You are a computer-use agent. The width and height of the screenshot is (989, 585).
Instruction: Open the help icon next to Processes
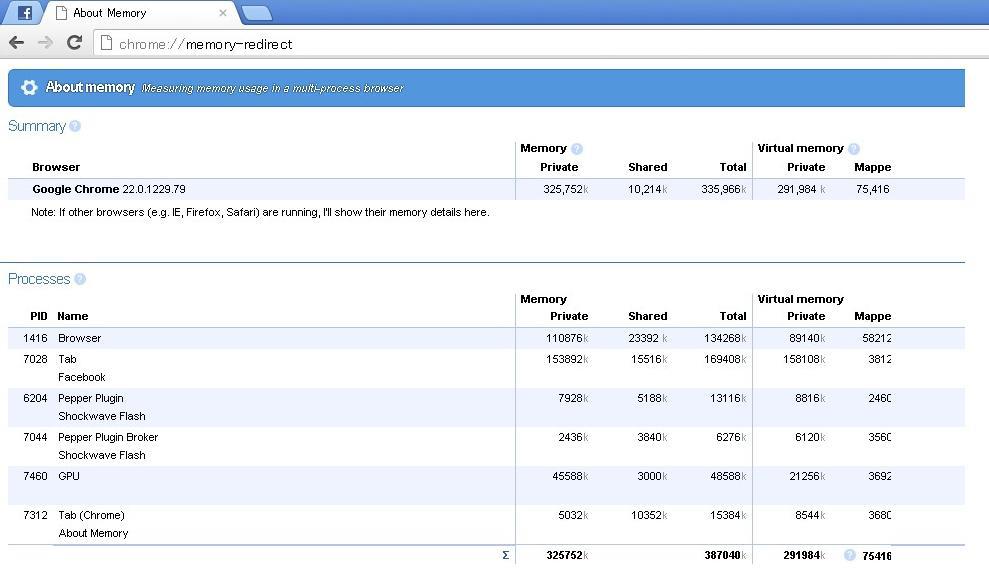[80, 279]
